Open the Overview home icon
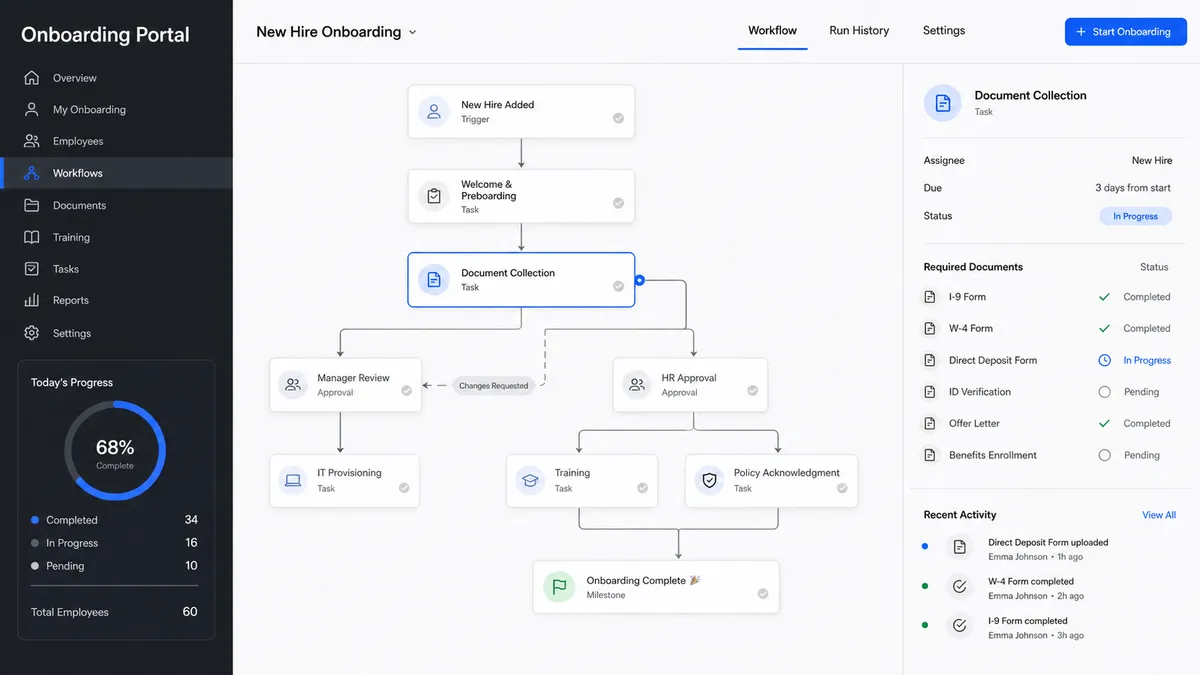Screen dimensions: 1200x675 32,78
